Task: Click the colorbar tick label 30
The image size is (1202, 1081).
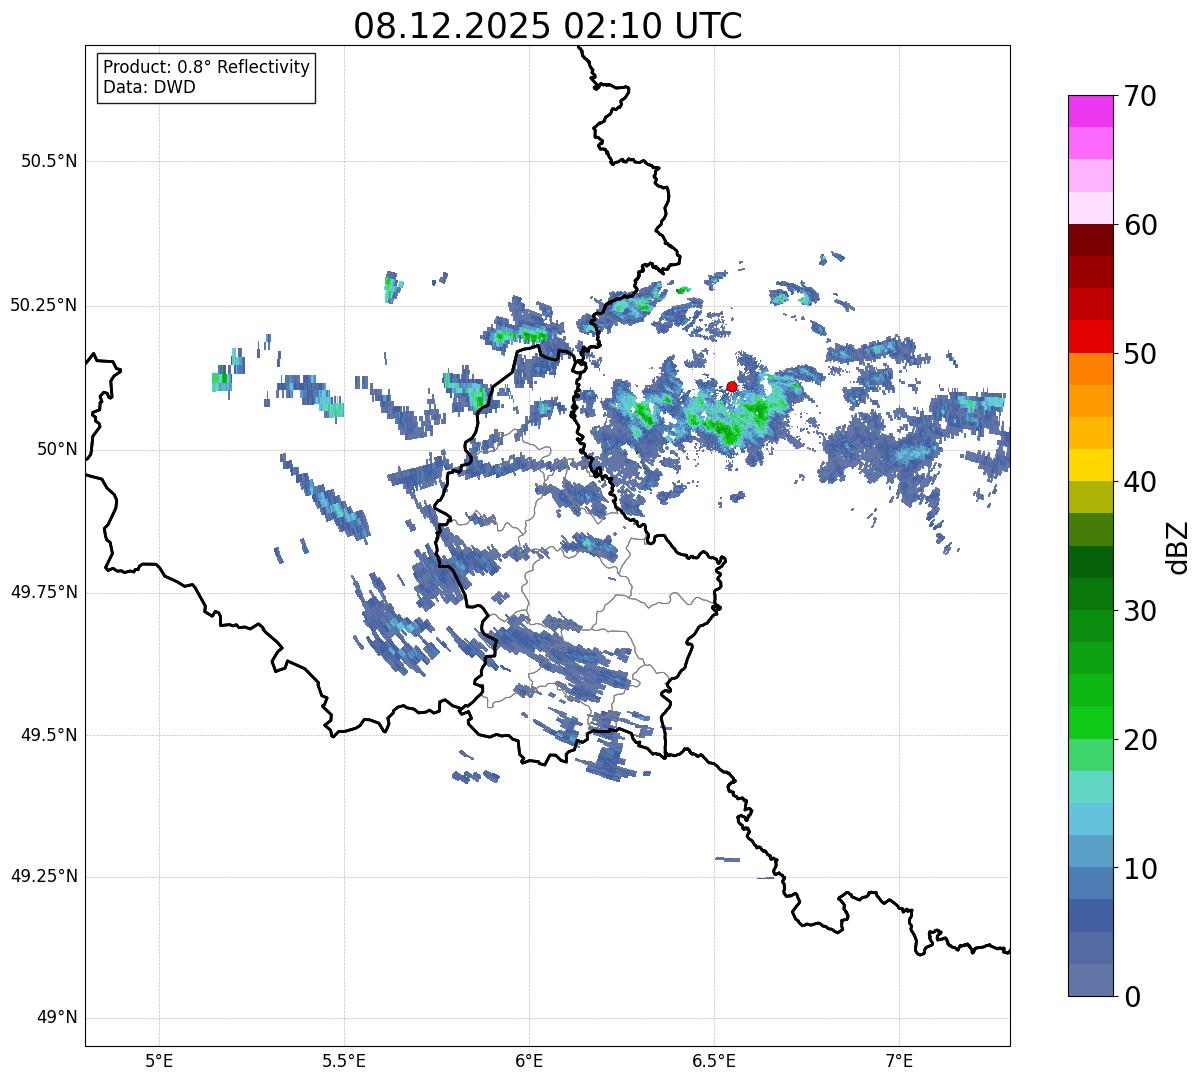Action: (1141, 611)
